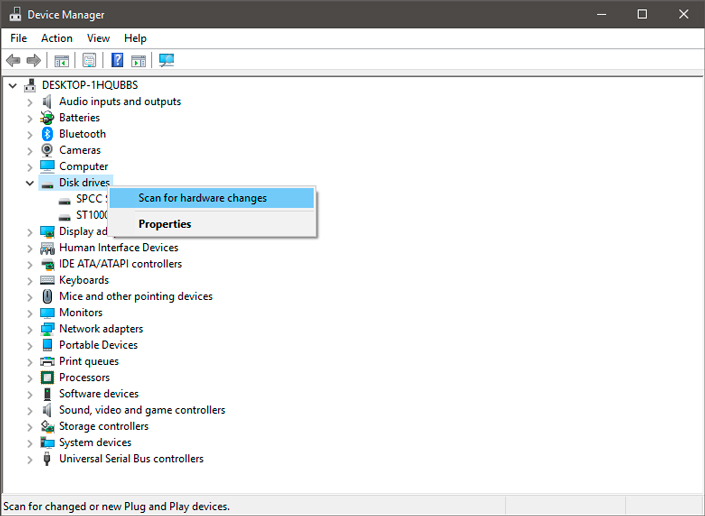Click the Print queues printer icon

tap(47, 361)
